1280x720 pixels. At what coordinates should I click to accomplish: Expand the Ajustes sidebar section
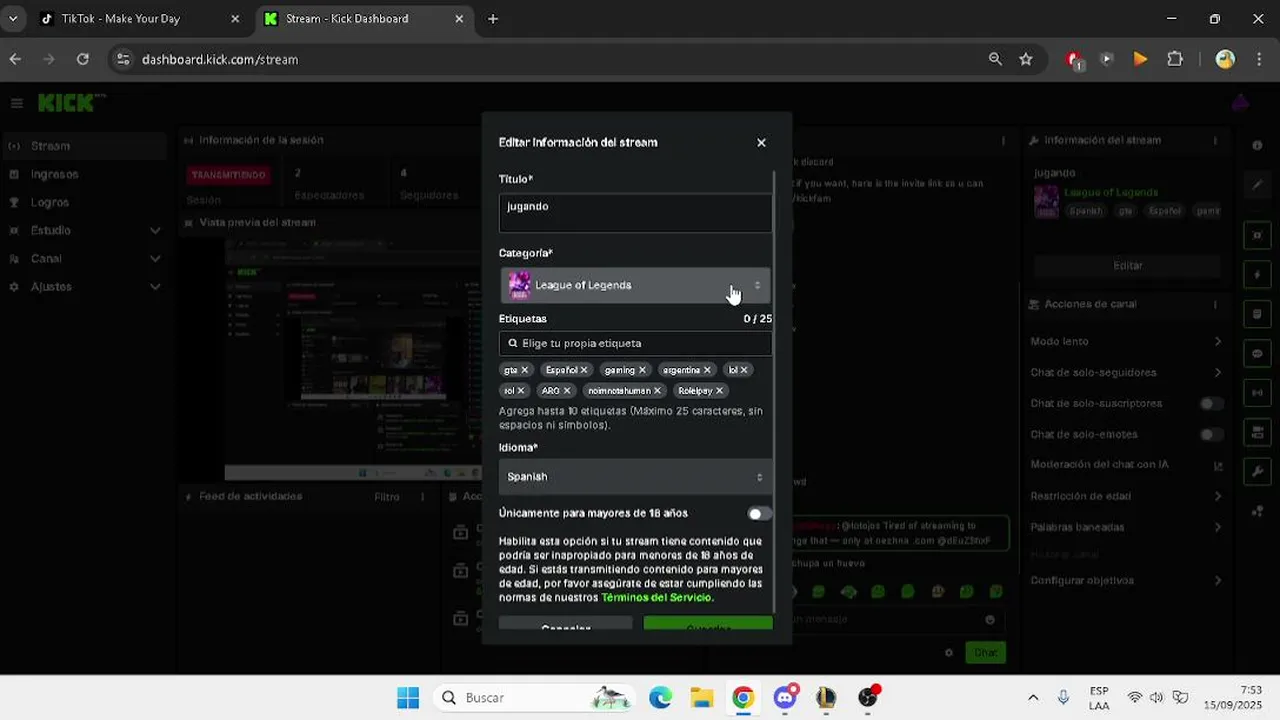pos(83,287)
